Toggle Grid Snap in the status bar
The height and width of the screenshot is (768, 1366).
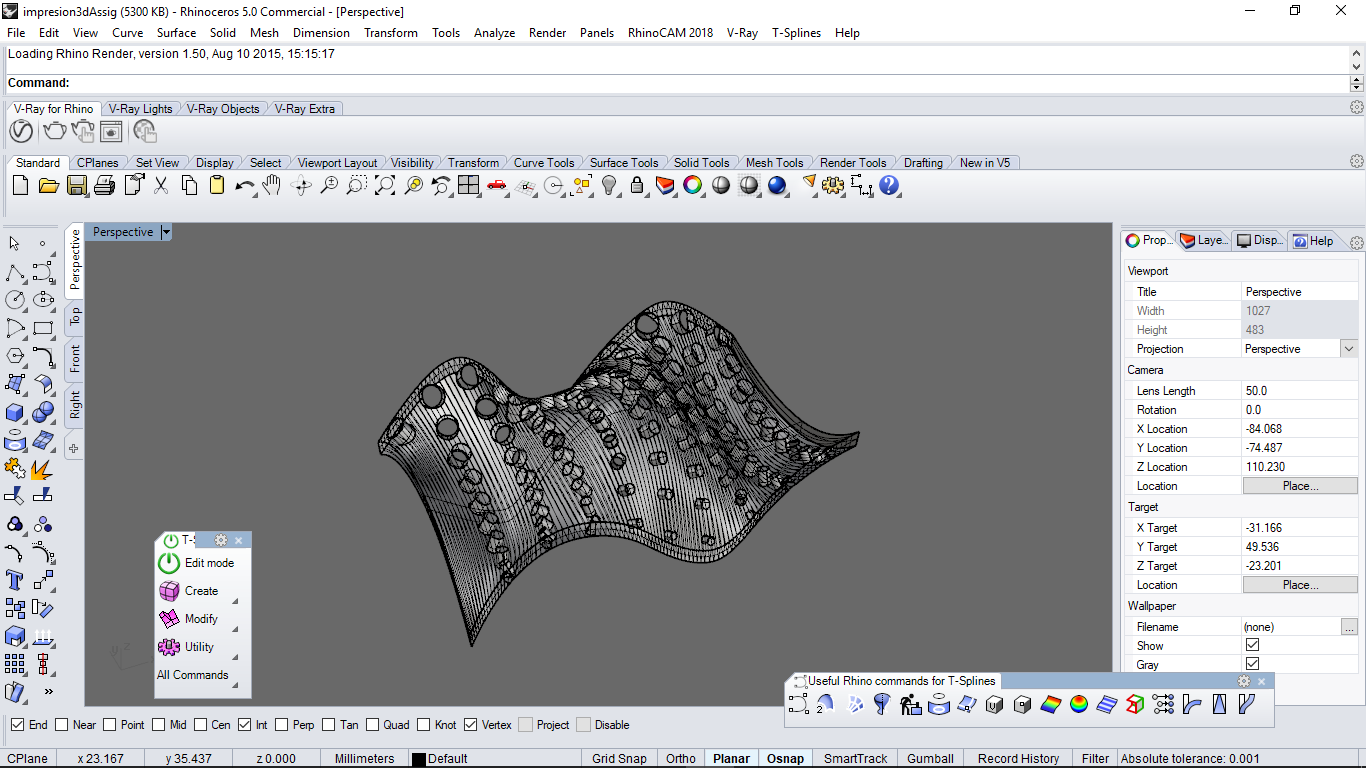tap(619, 759)
